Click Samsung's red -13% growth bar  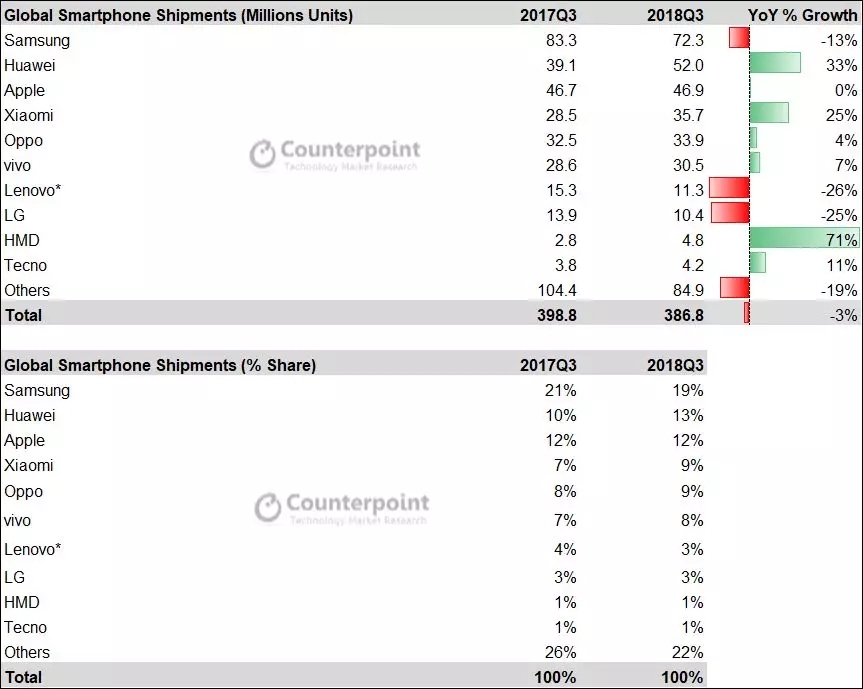[739, 39]
